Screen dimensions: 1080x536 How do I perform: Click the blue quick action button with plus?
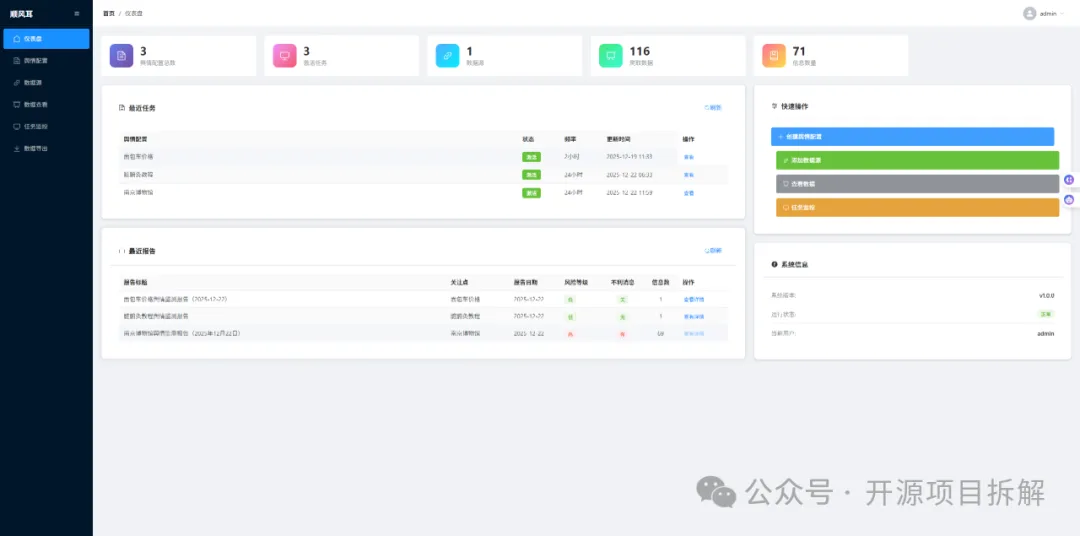pos(913,136)
